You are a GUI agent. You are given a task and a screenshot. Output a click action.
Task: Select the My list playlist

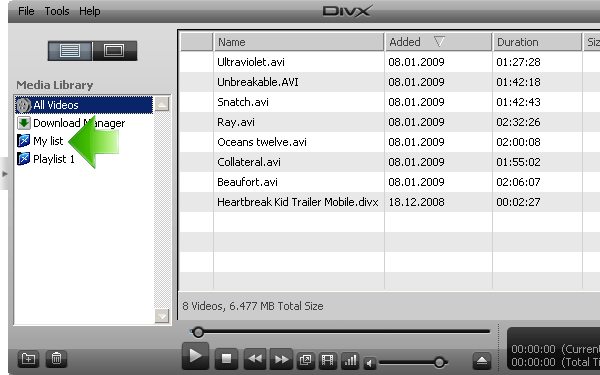tap(48, 141)
